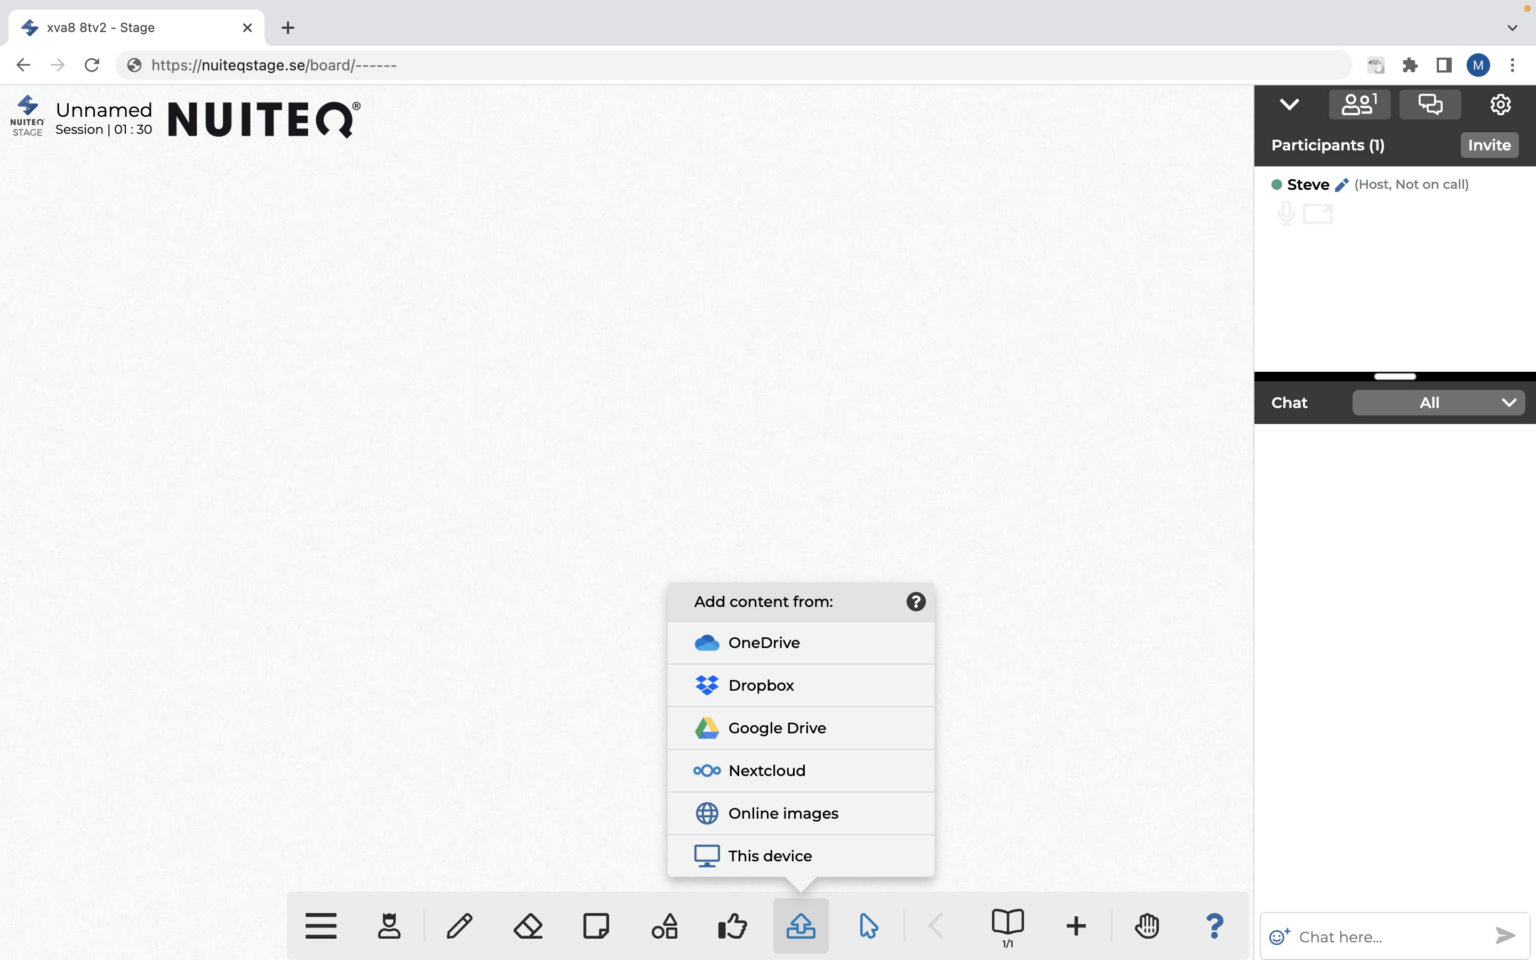Add a sticky note to the board
The height and width of the screenshot is (960, 1536).
(596, 925)
